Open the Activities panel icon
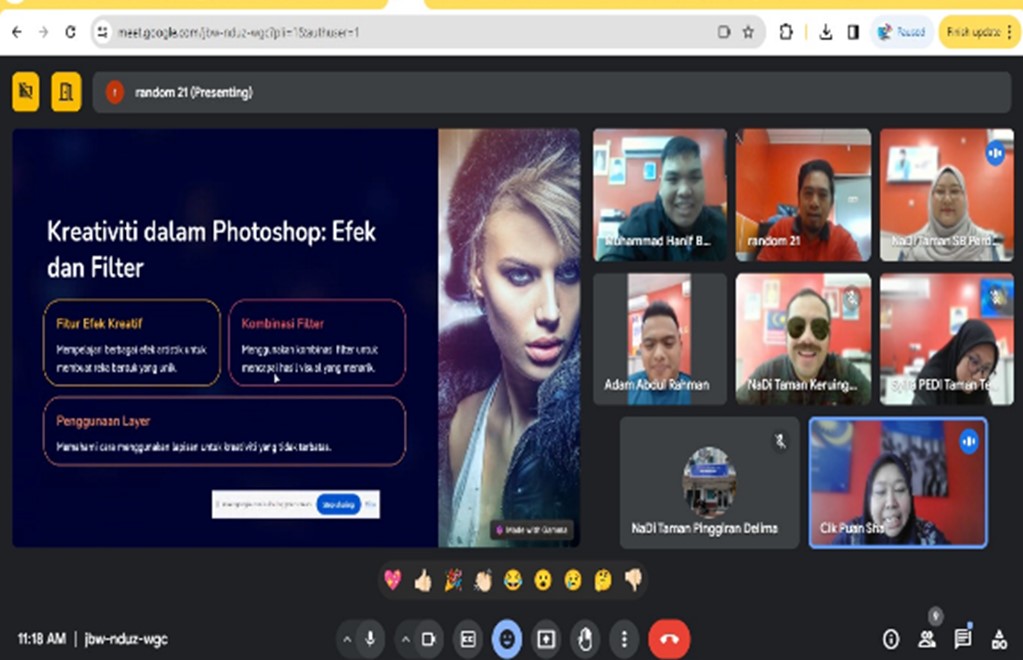This screenshot has height=660, width=1023. (x=997, y=639)
